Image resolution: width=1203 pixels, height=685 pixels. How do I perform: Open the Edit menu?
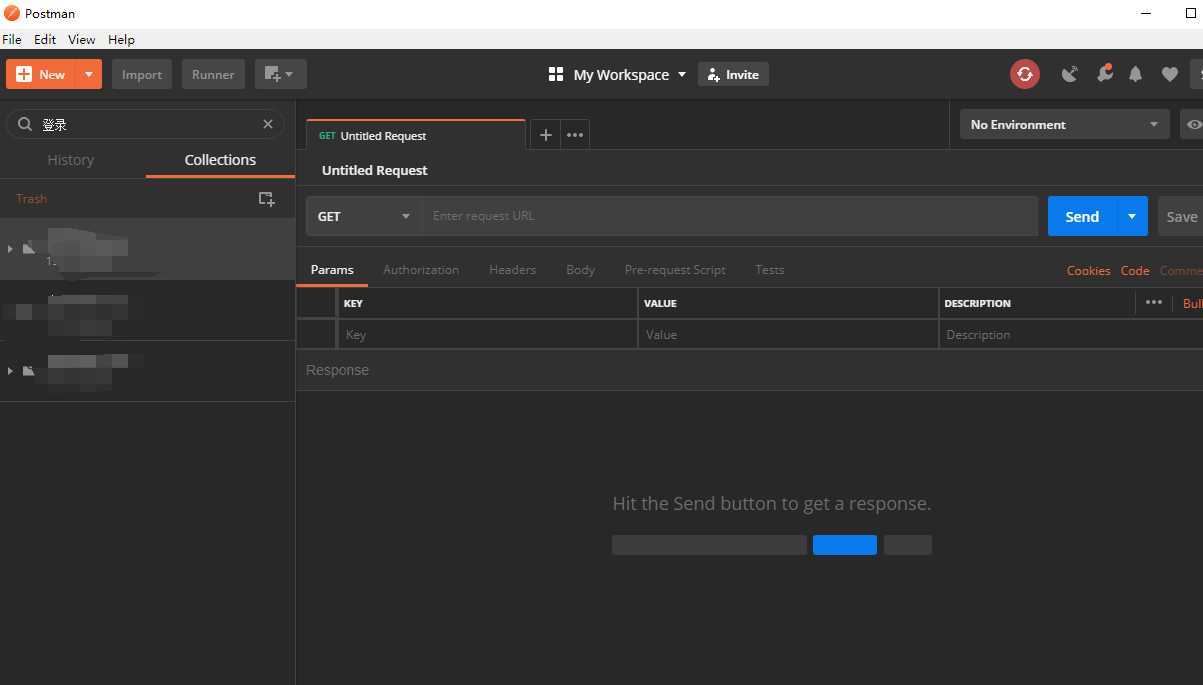click(45, 39)
